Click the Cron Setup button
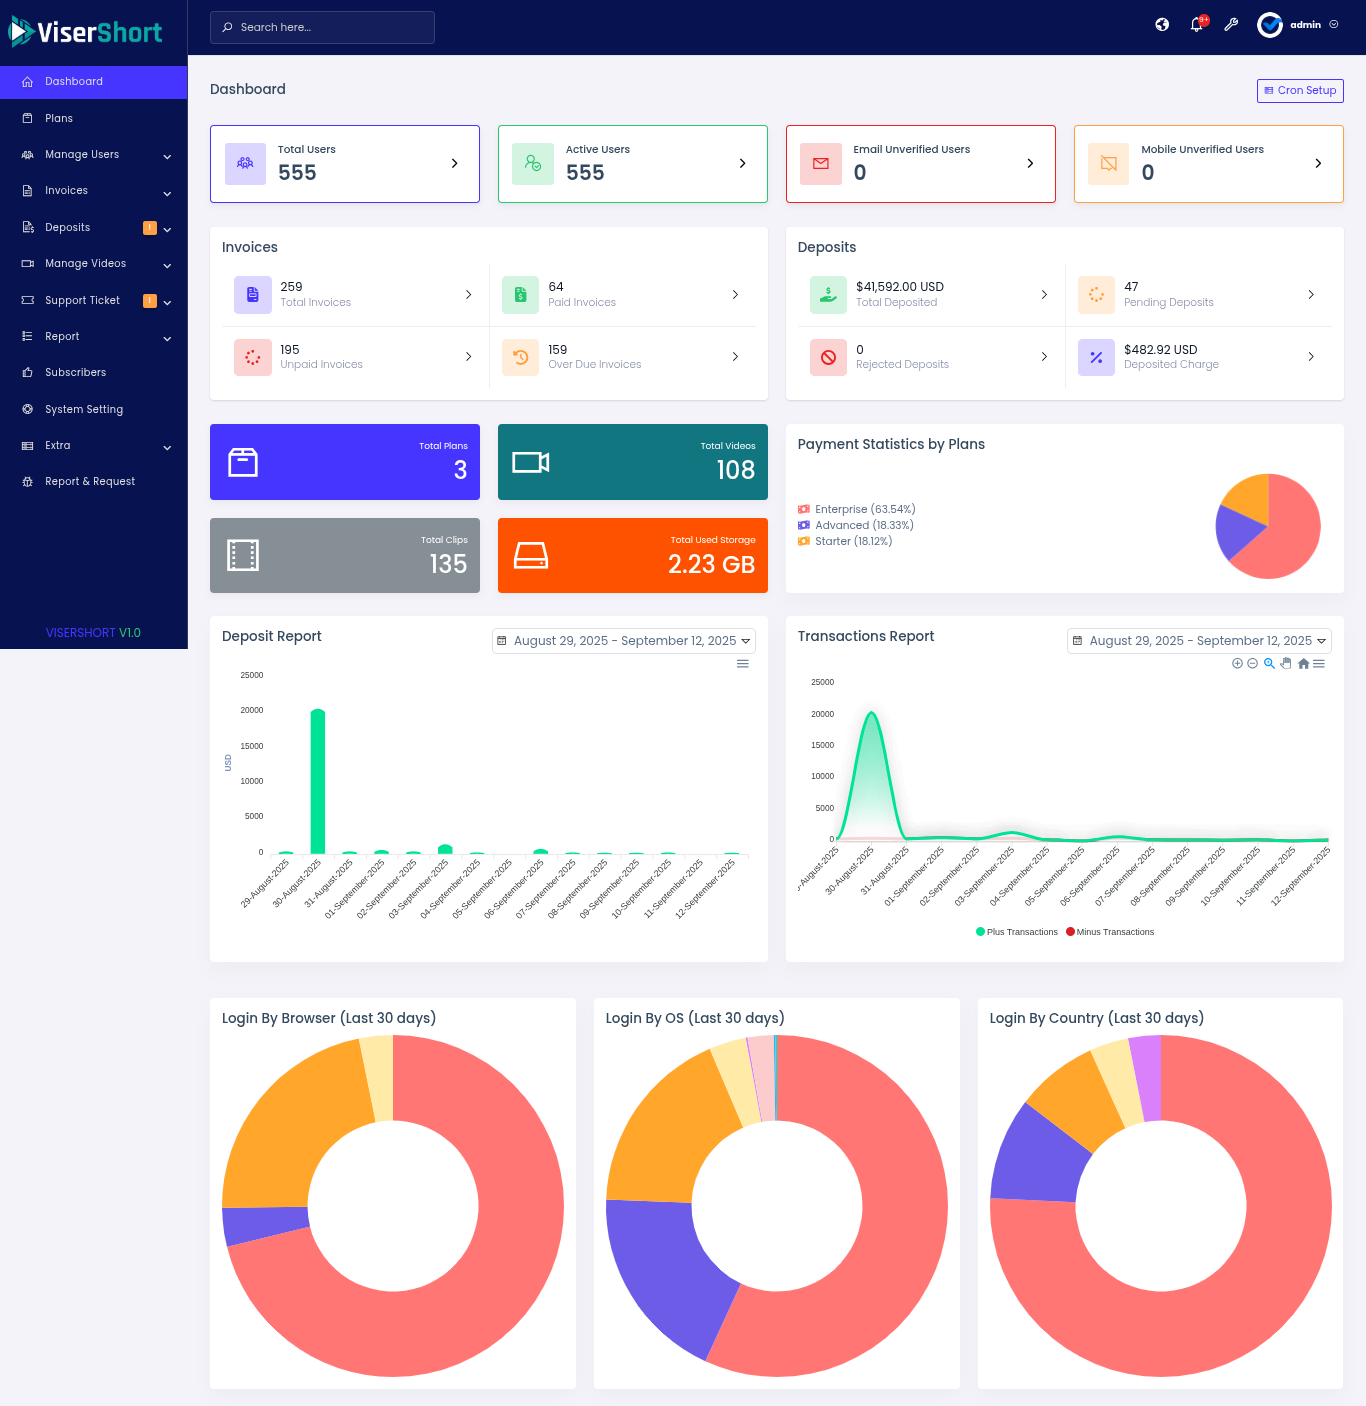 click(x=1299, y=90)
